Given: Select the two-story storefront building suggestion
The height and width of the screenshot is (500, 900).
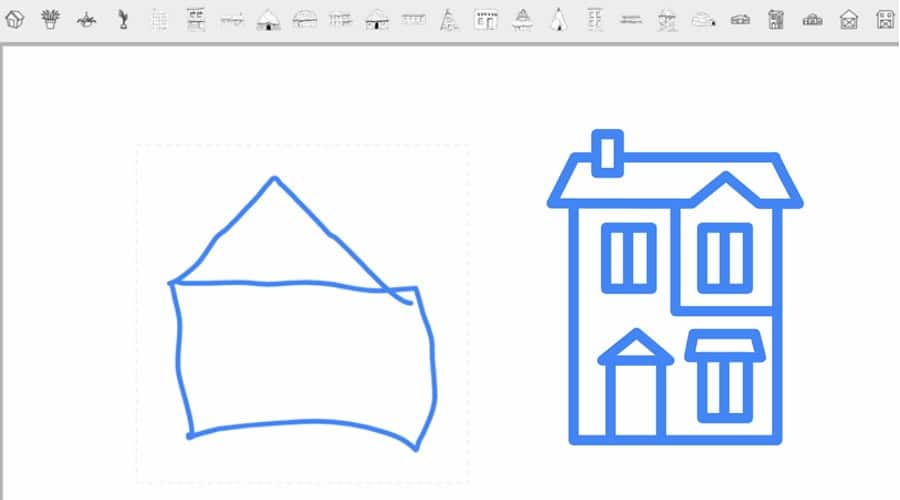Looking at the screenshot, I should [196, 20].
